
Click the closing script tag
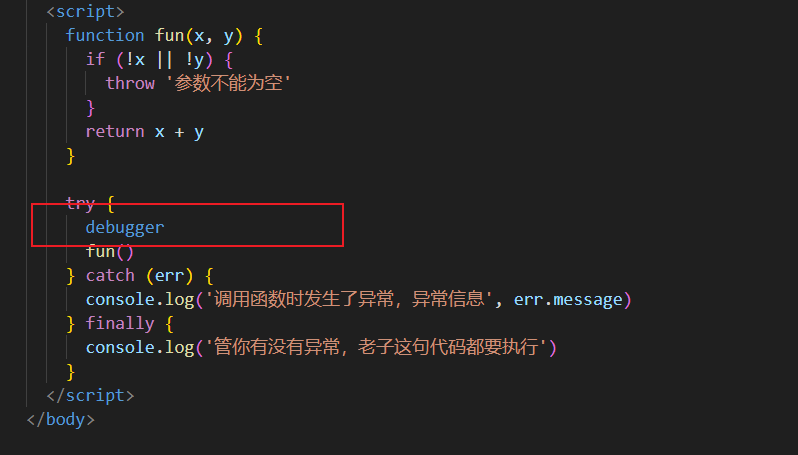point(90,395)
